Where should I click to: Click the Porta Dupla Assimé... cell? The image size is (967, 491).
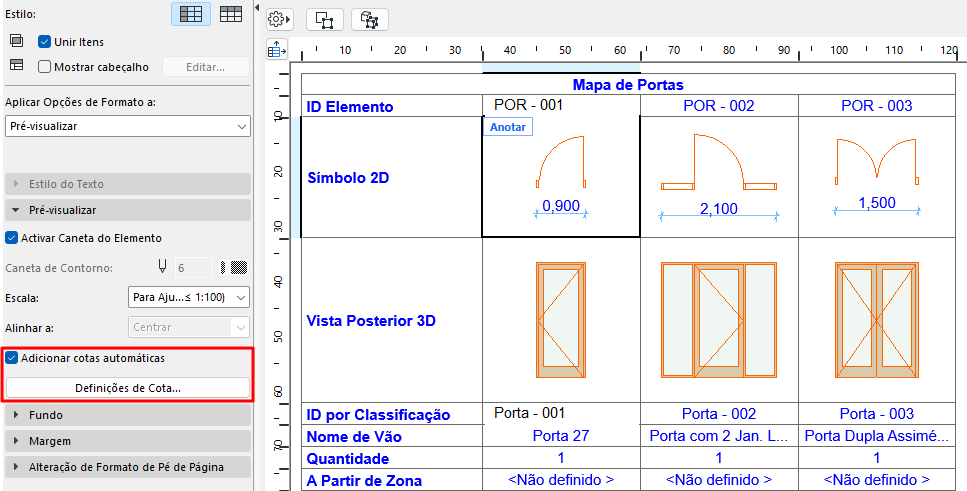(877, 436)
